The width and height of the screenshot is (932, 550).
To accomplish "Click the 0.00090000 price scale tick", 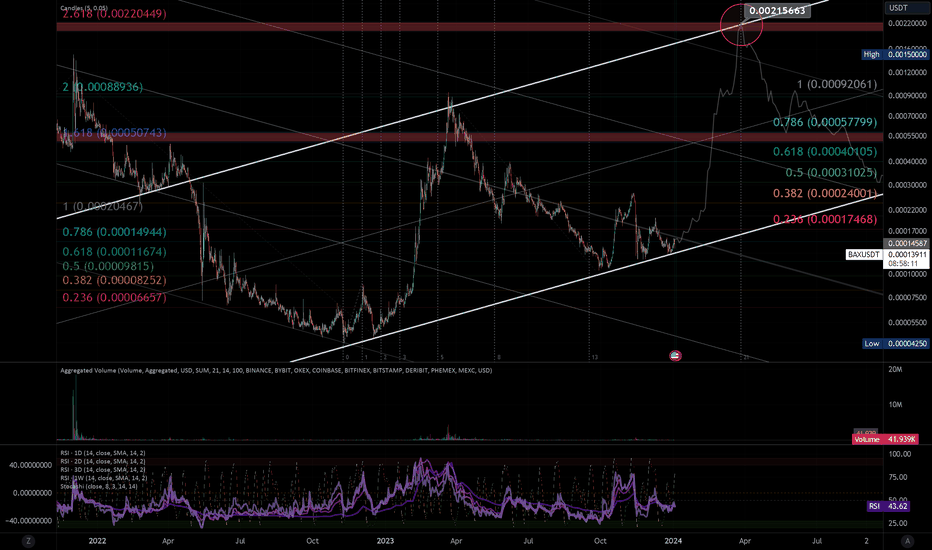I will coord(907,95).
